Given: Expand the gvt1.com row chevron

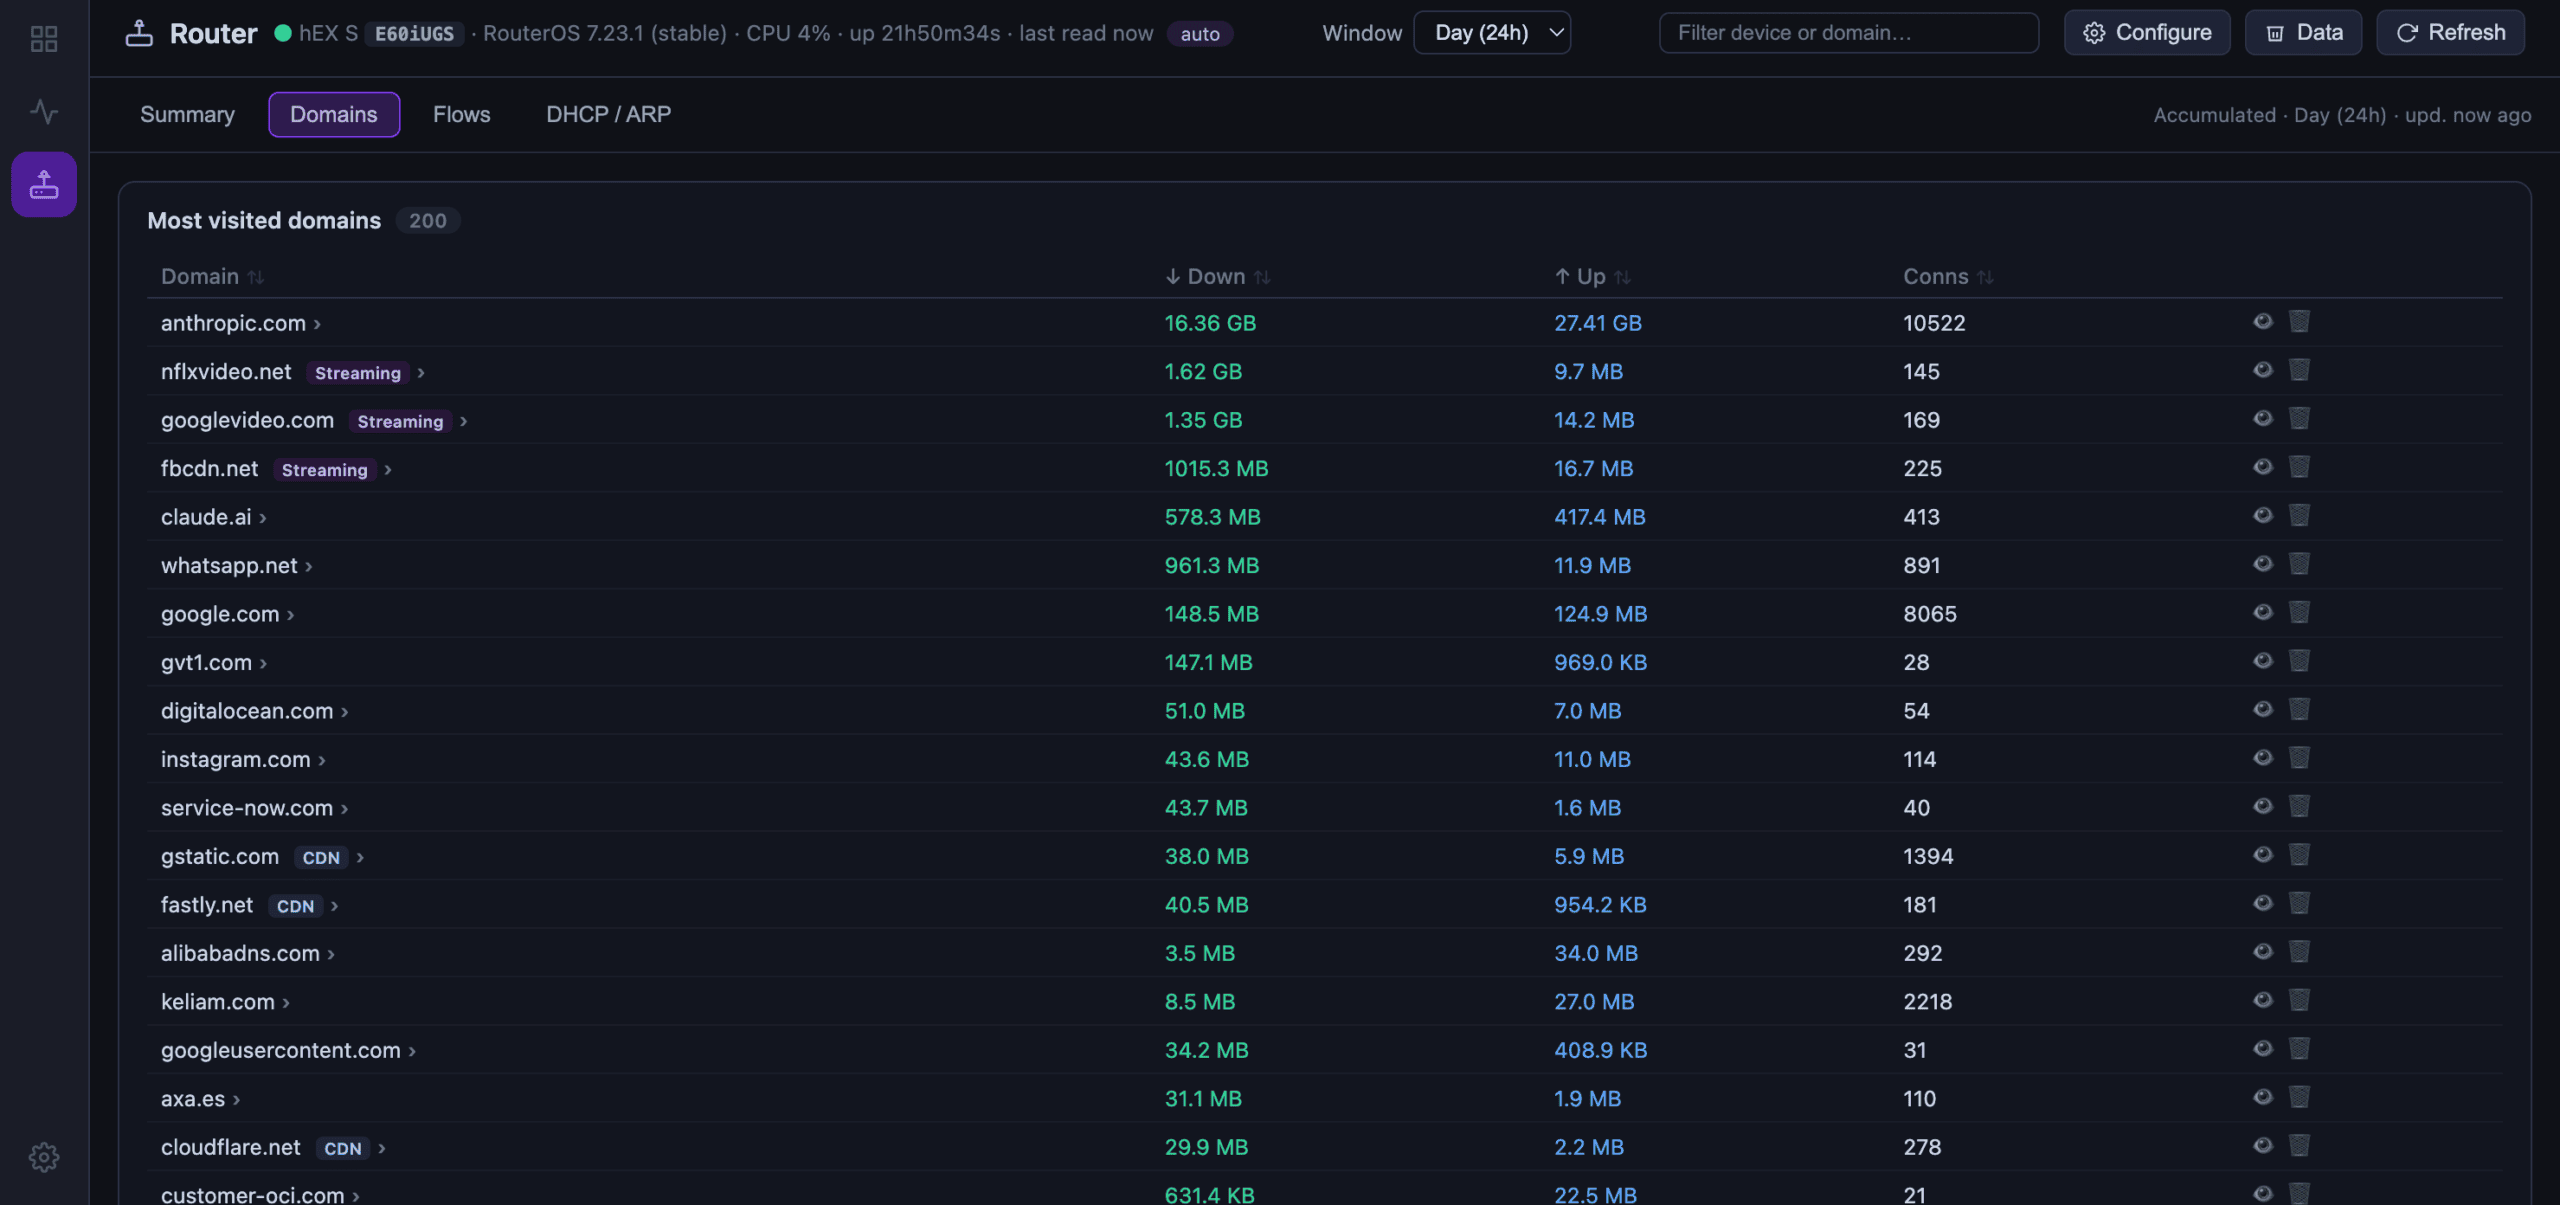Looking at the screenshot, I should [263, 663].
